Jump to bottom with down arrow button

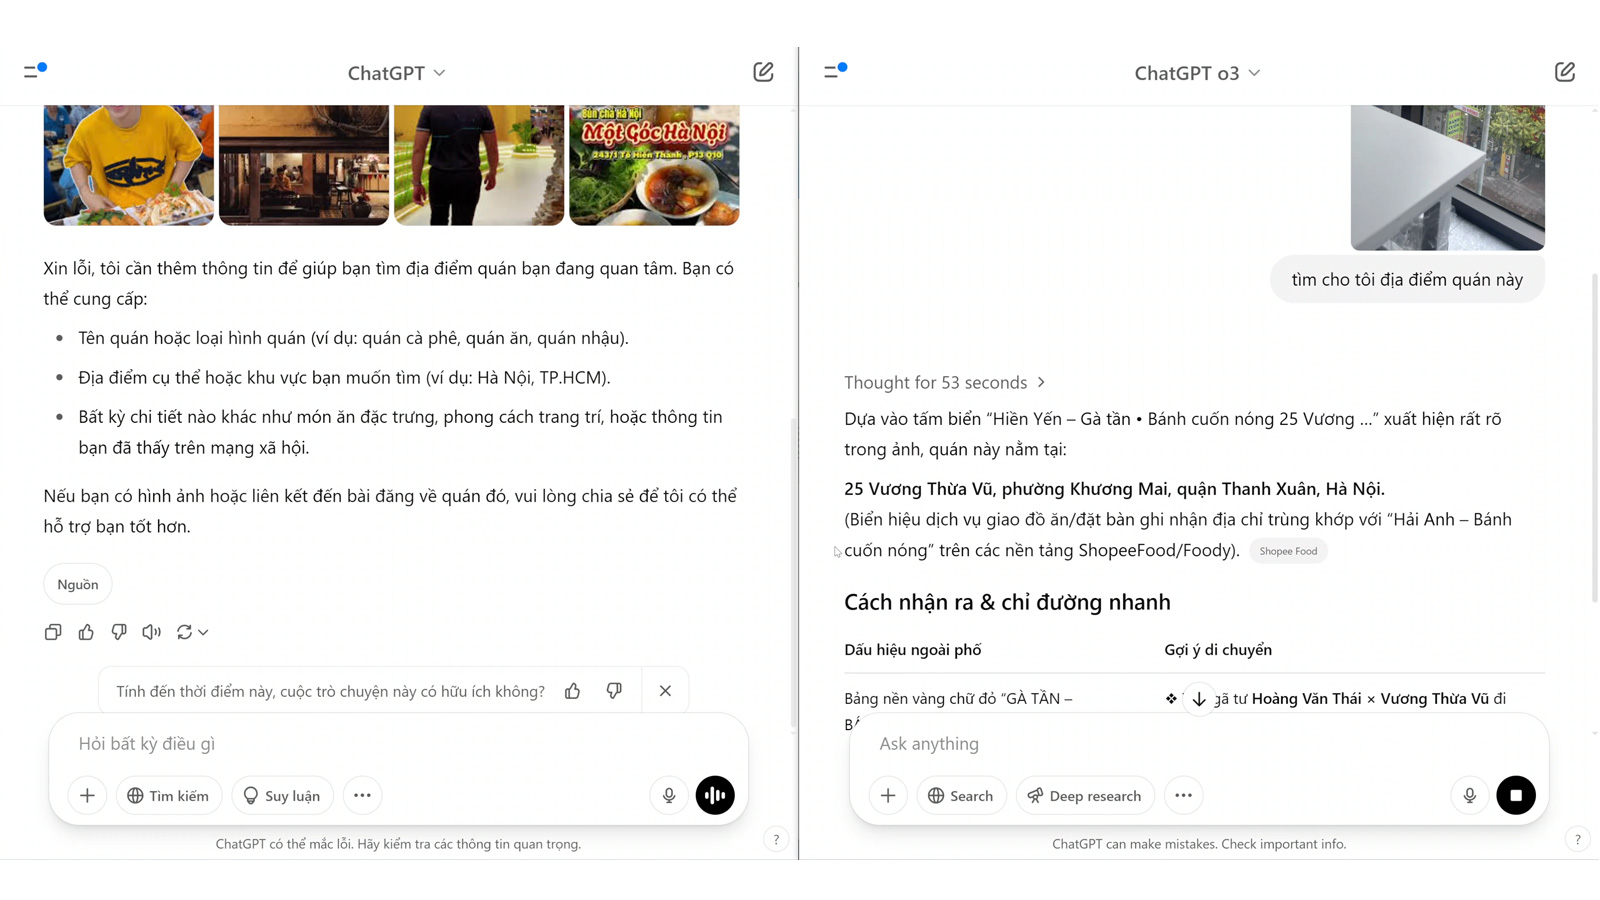point(1199,699)
